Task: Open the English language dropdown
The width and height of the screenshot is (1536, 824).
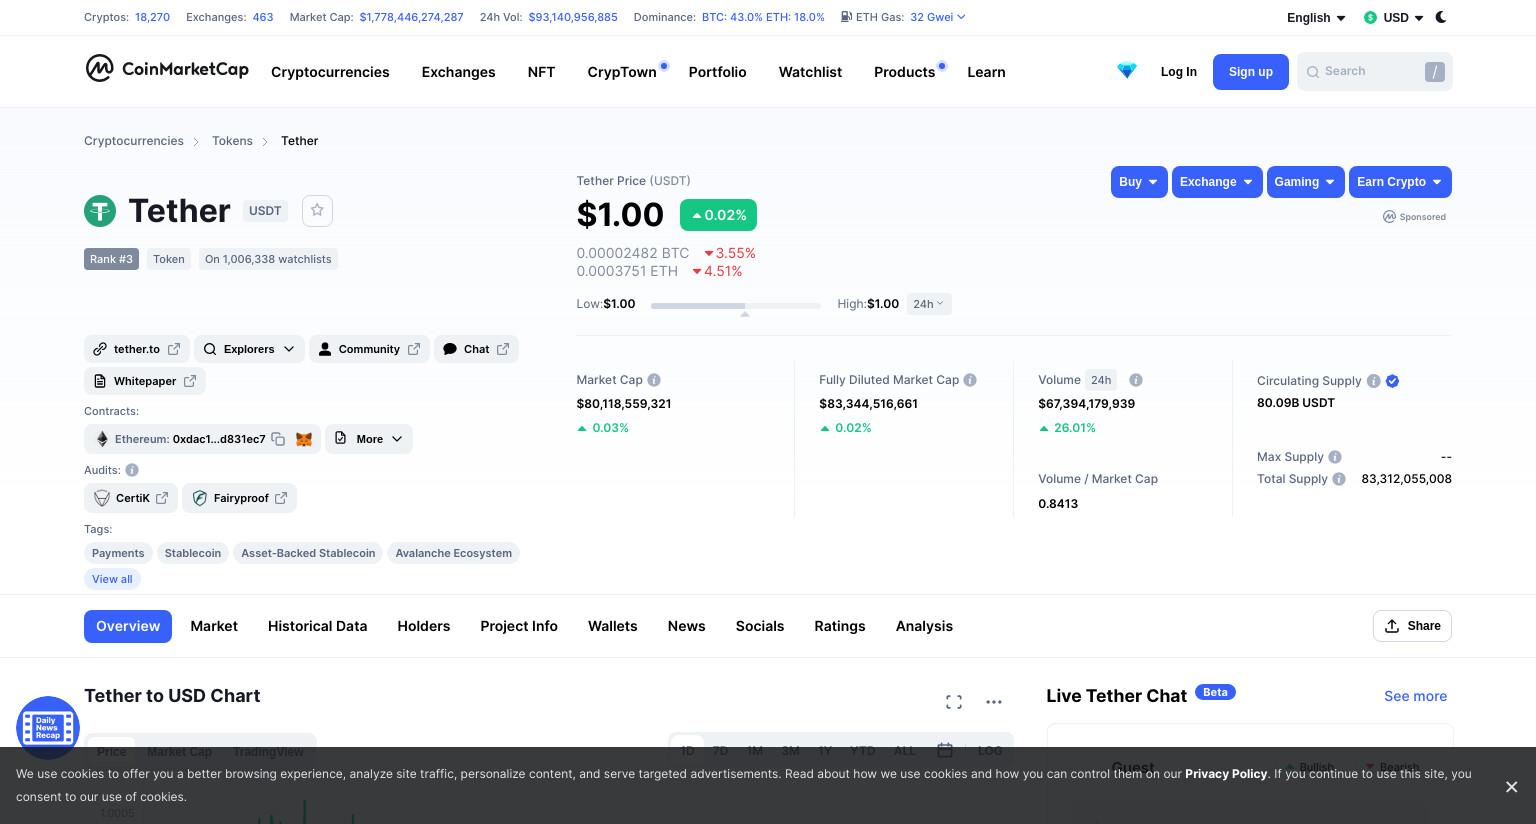Action: [x=1316, y=18]
